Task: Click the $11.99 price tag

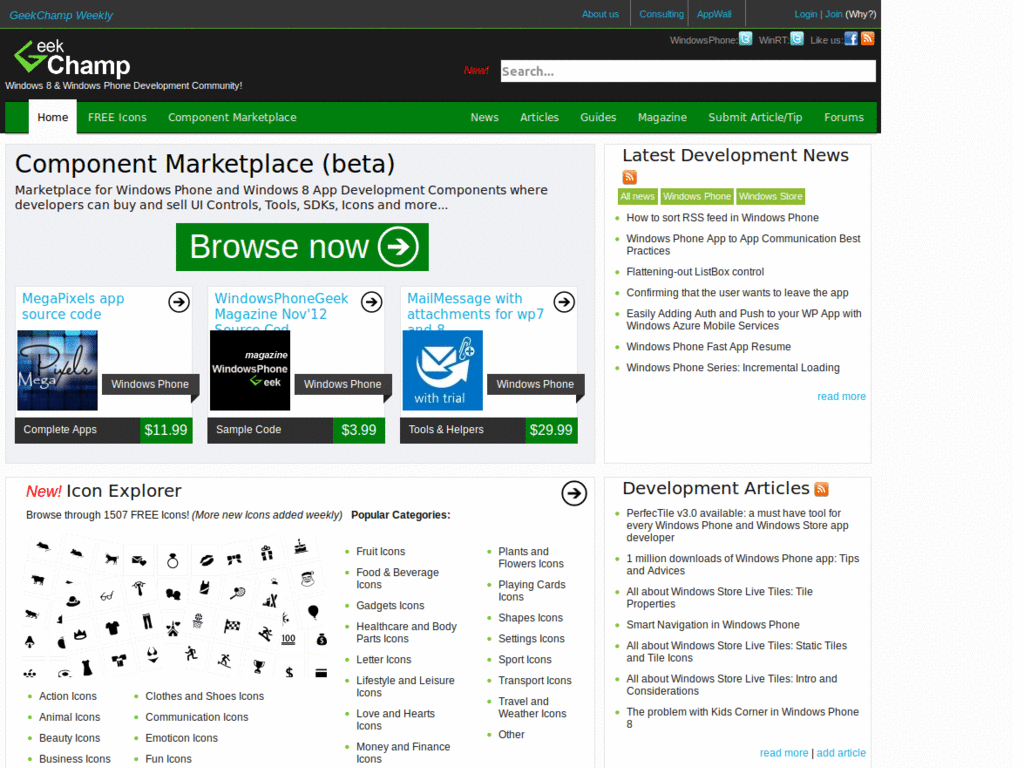Action: coord(166,430)
